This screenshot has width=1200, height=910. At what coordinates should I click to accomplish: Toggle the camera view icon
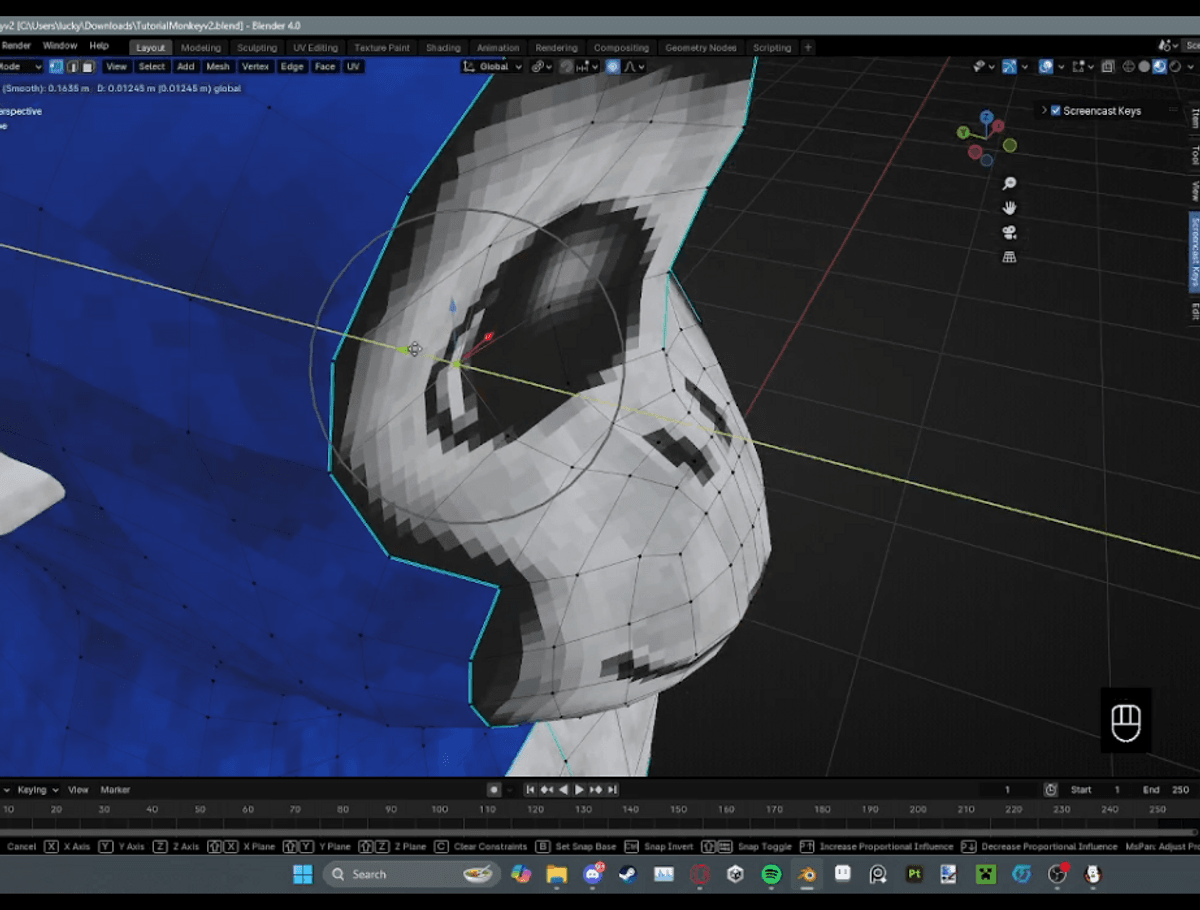[x=1009, y=233]
